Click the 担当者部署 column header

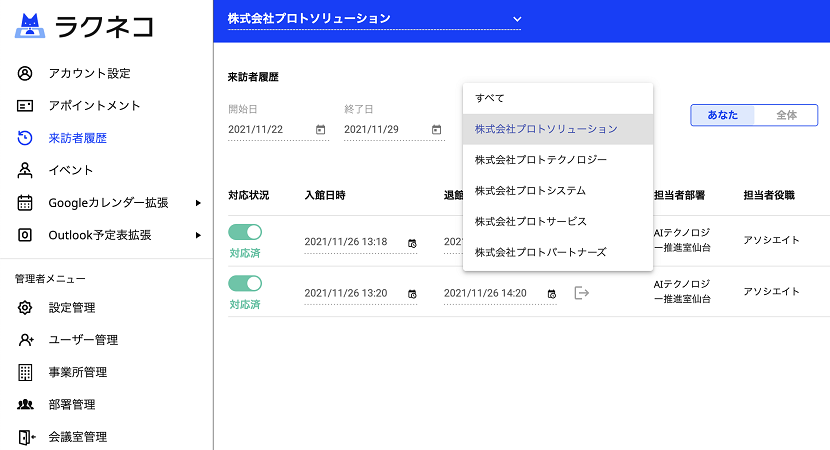680,195
